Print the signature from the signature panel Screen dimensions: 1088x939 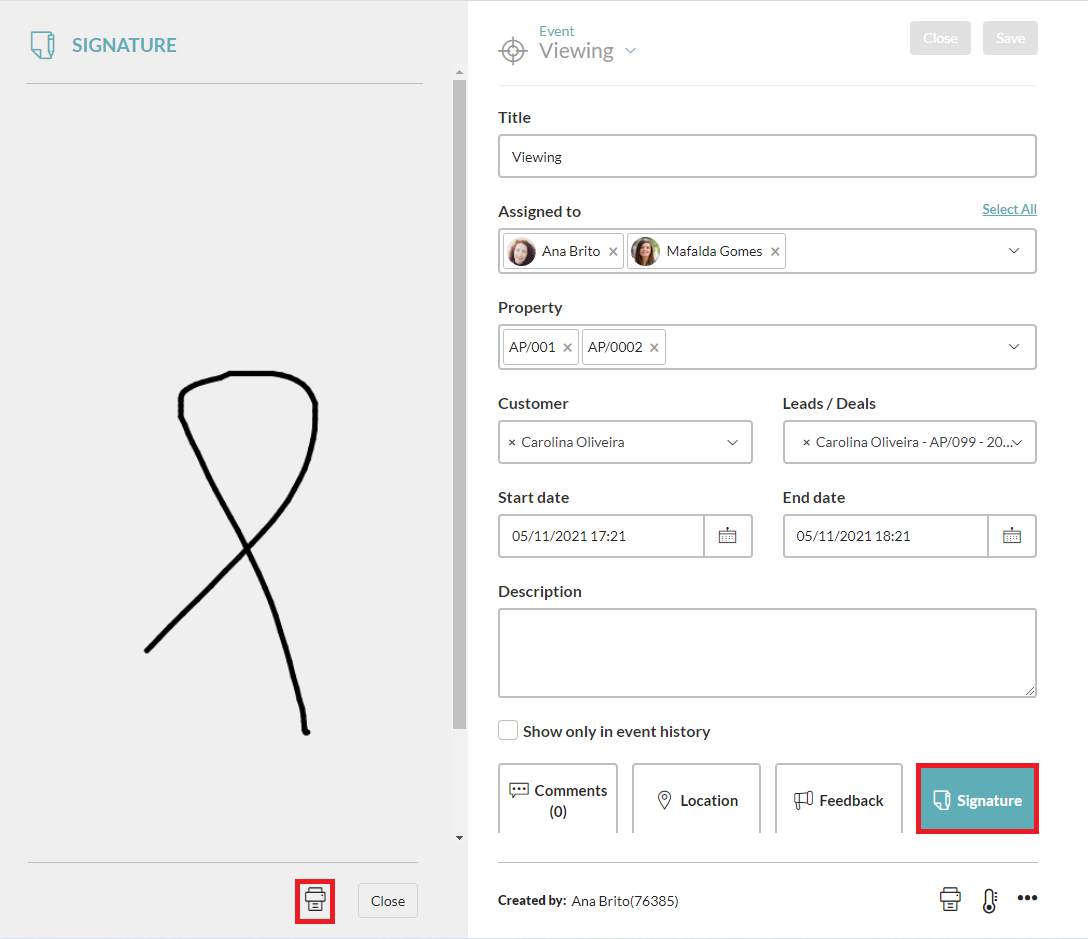tap(315, 900)
